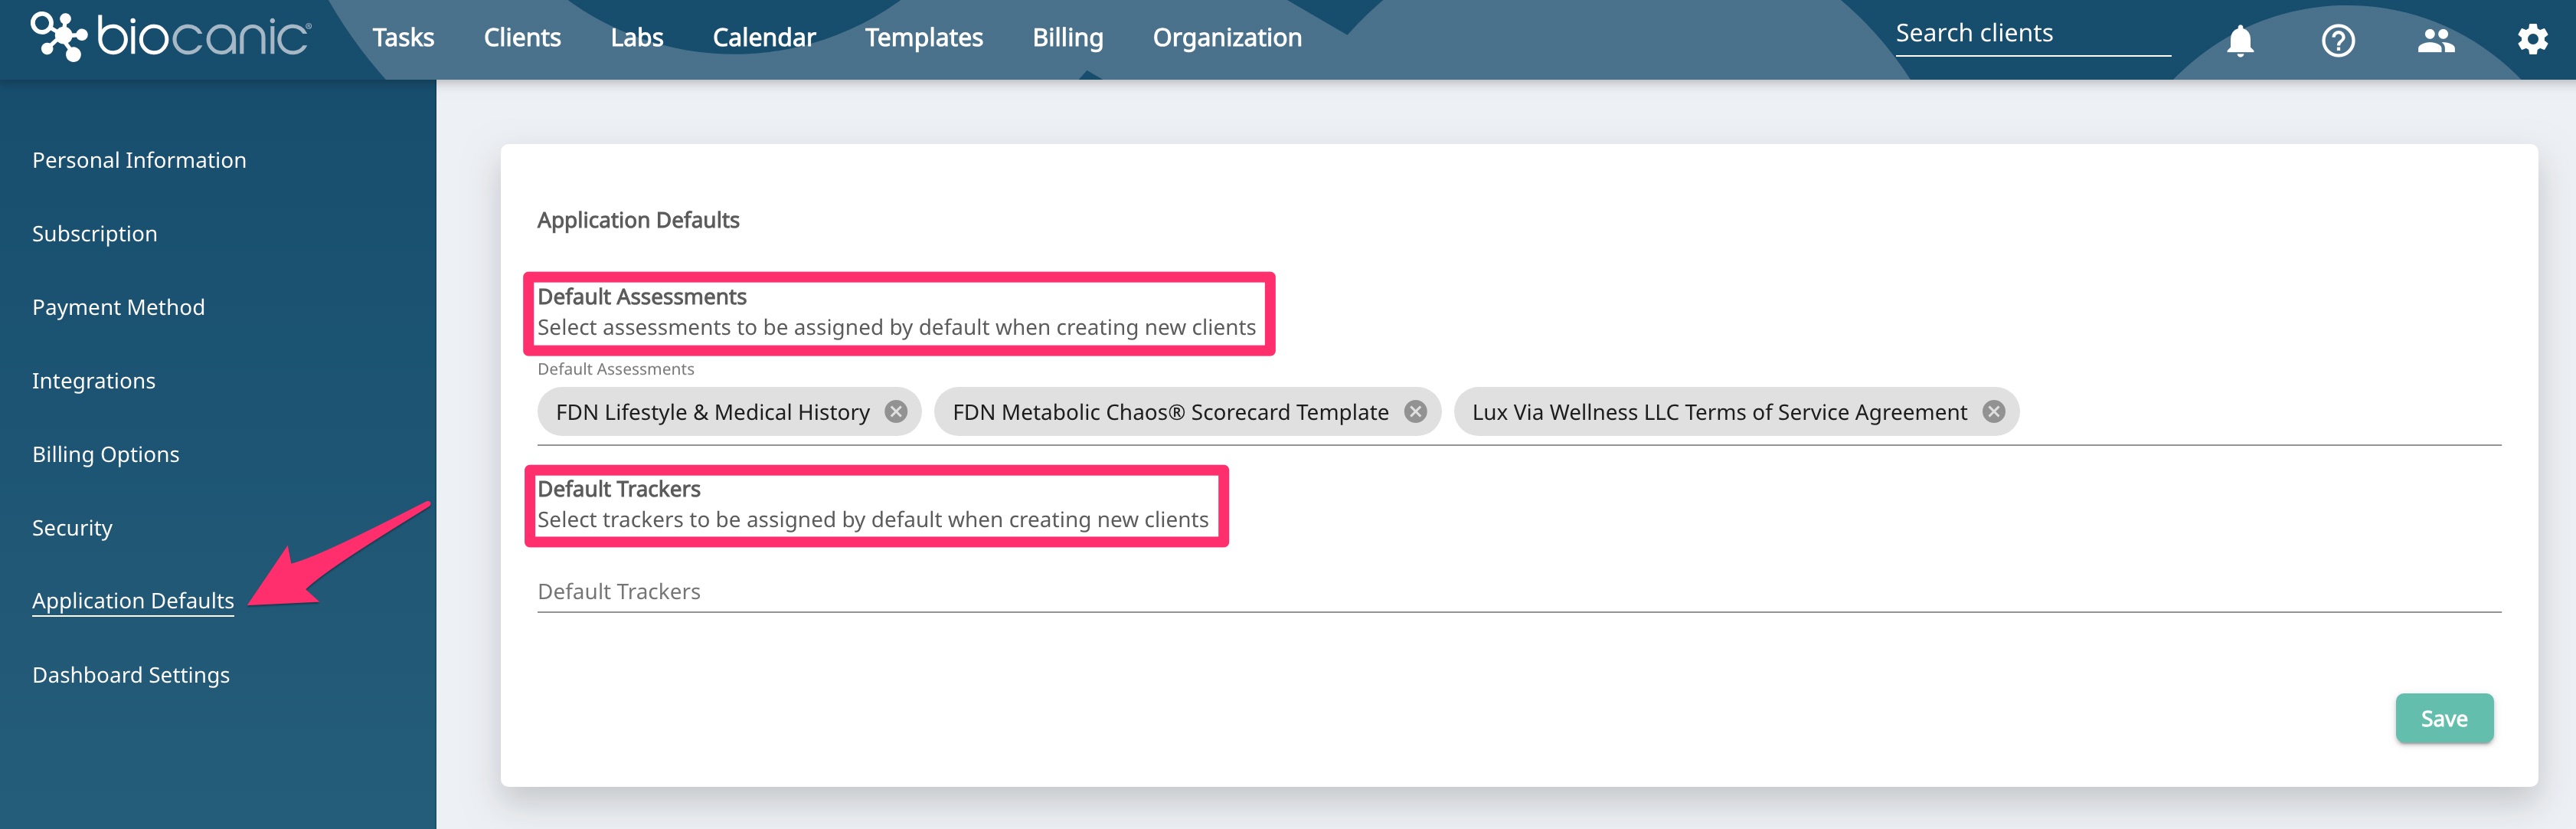Open the notifications bell icon

(x=2240, y=40)
